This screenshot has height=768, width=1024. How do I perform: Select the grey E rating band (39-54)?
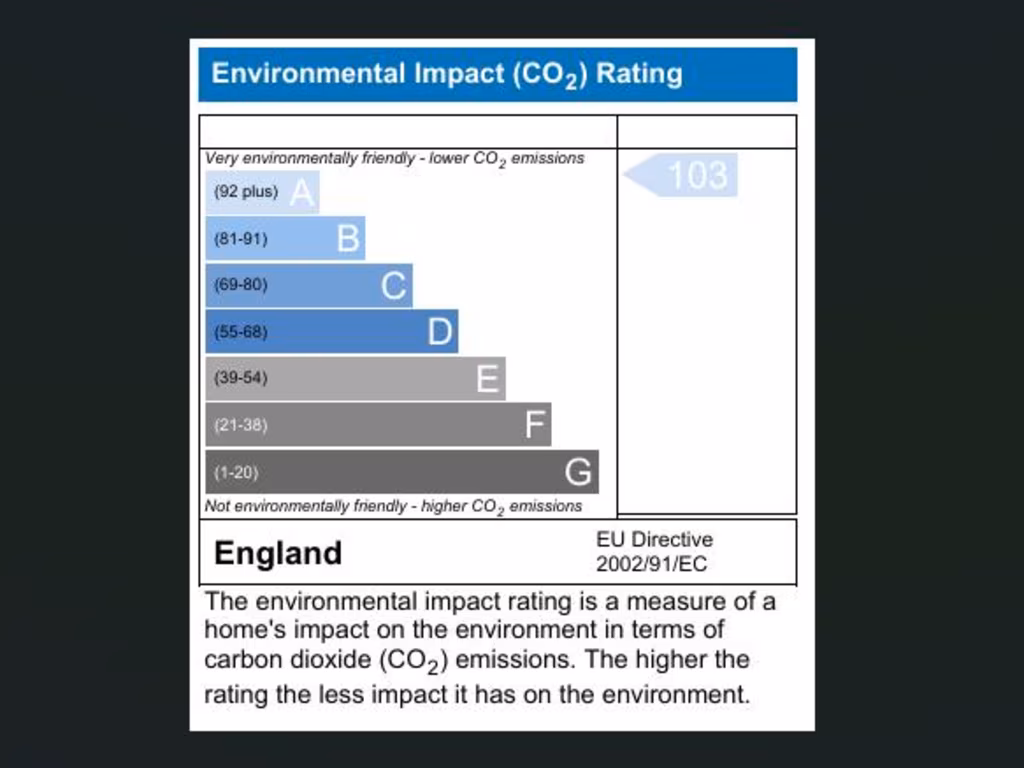tap(355, 379)
